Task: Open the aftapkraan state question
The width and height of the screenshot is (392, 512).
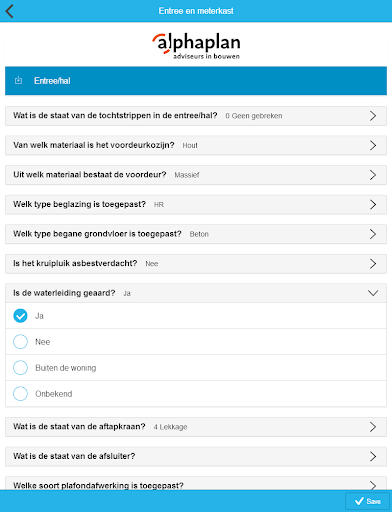Action: coord(196,427)
